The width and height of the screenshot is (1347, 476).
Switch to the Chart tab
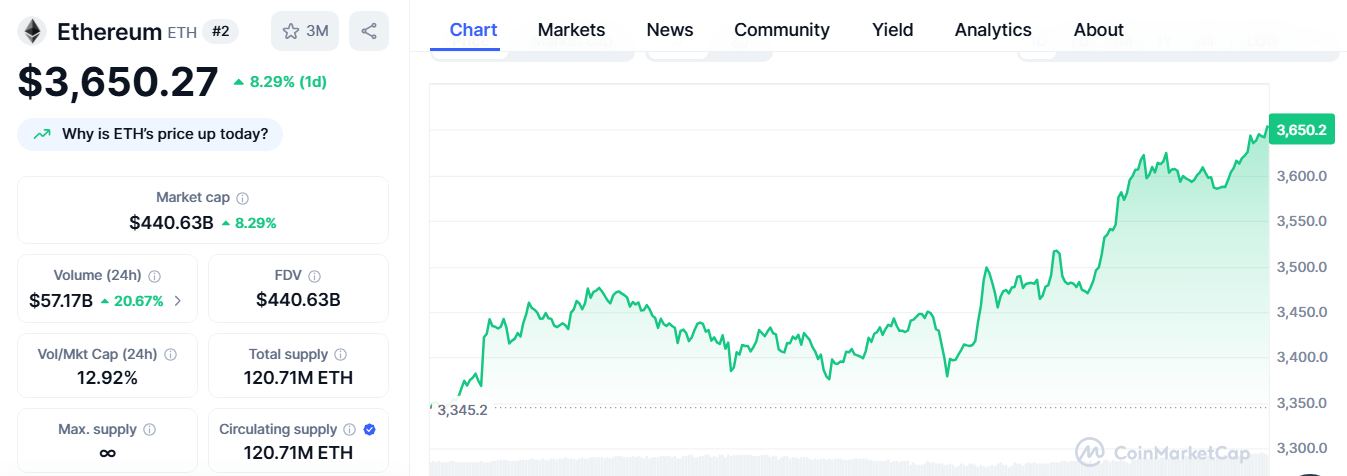click(474, 30)
